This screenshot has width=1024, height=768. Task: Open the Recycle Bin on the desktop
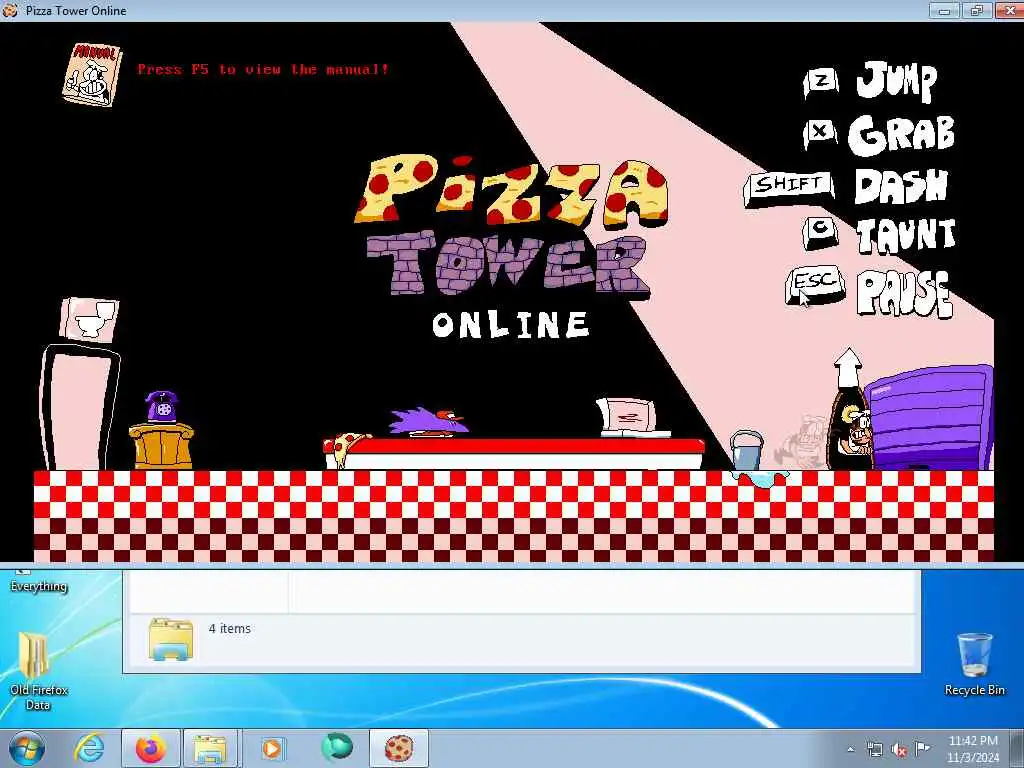974,664
